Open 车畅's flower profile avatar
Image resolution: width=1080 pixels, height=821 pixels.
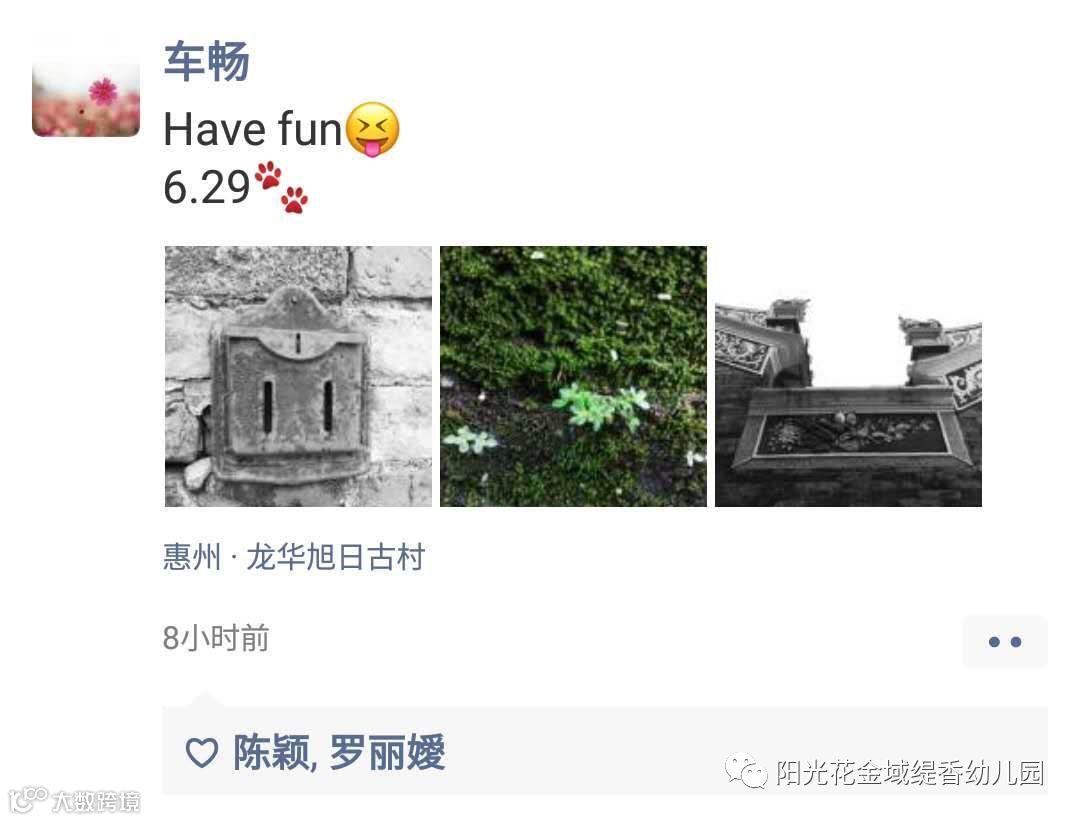(86, 100)
